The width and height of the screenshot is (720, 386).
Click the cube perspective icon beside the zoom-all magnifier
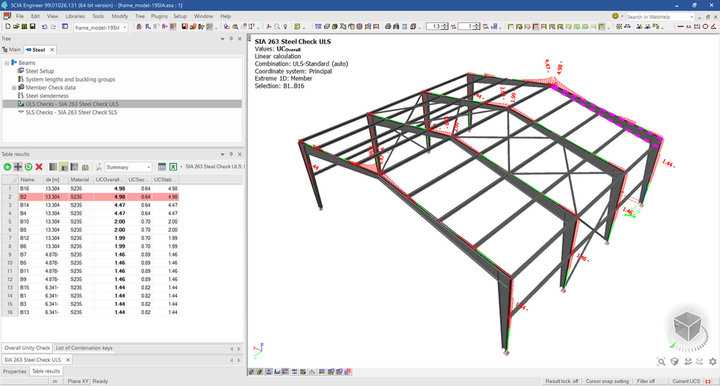click(675, 362)
